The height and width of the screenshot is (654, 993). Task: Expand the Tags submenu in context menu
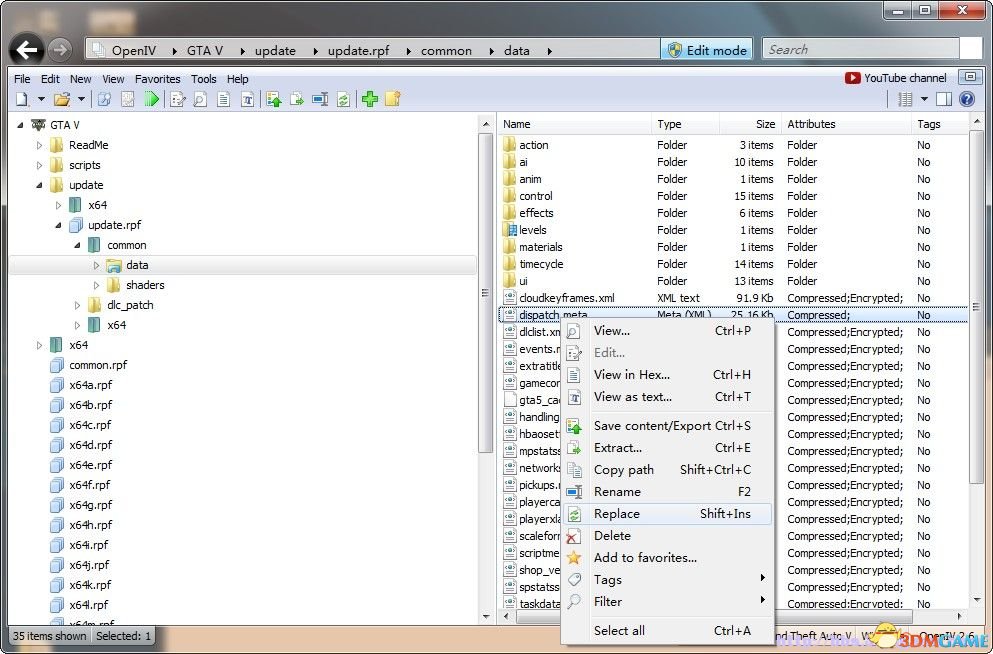pyautogui.click(x=667, y=580)
